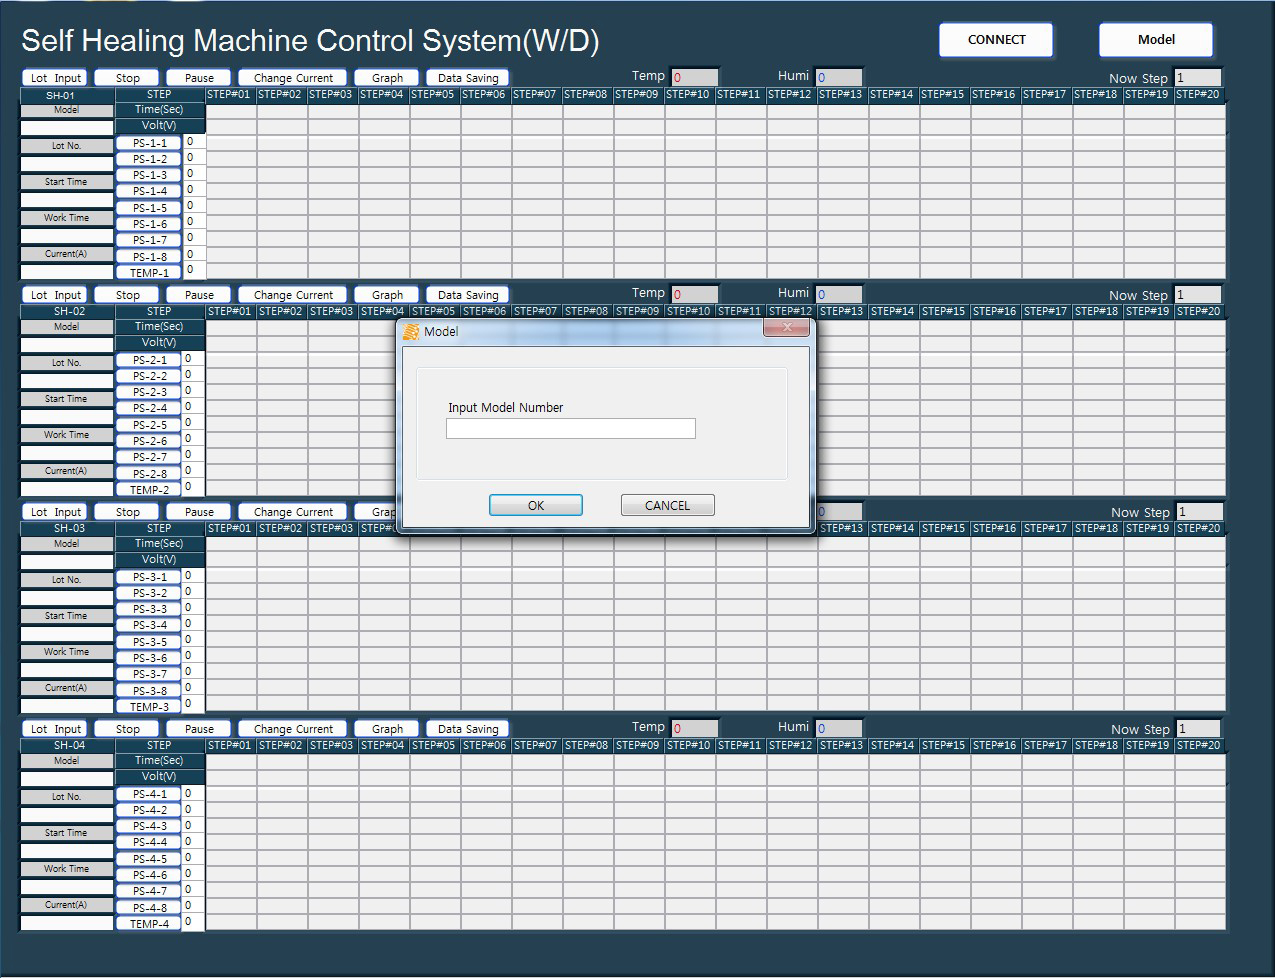The width and height of the screenshot is (1275, 978).
Task: Click Change Current for SH-01
Action: coord(293,78)
